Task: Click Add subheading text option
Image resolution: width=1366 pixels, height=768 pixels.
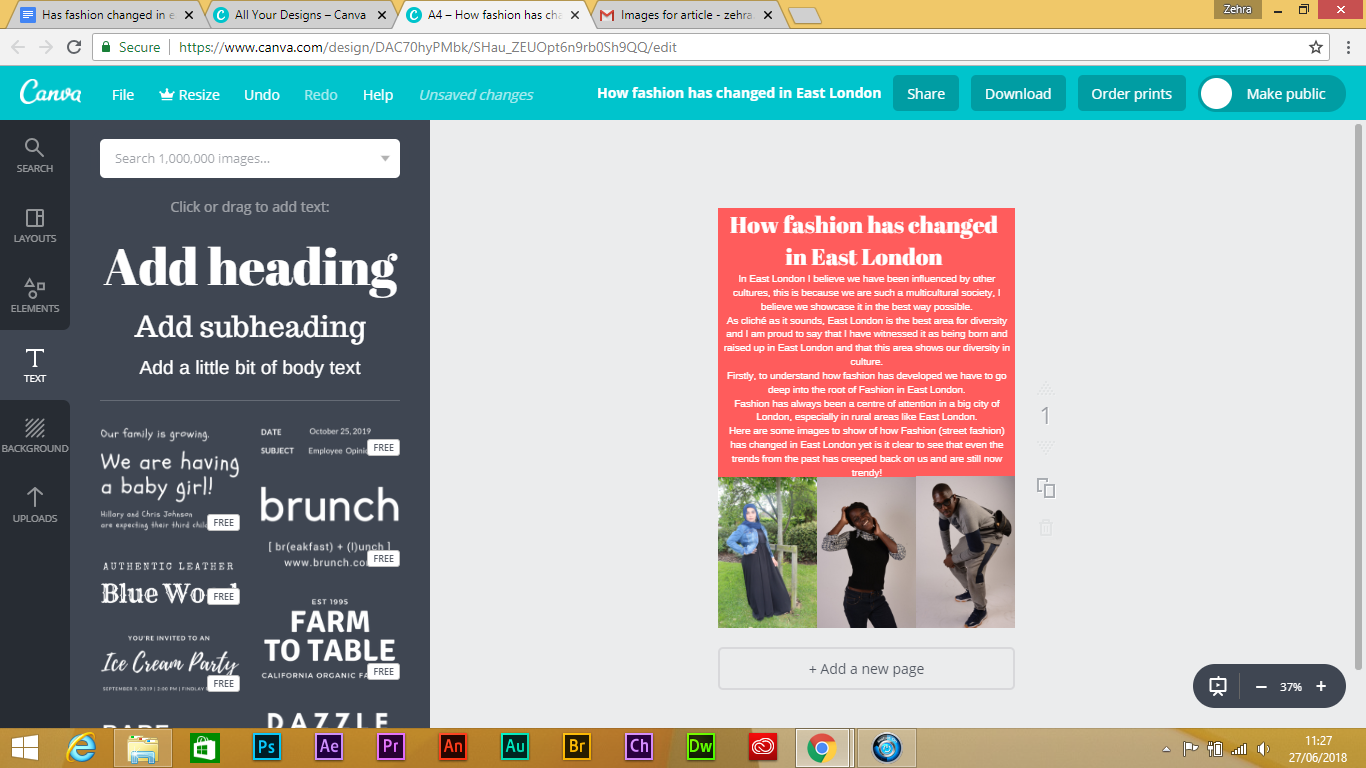Action: 250,327
